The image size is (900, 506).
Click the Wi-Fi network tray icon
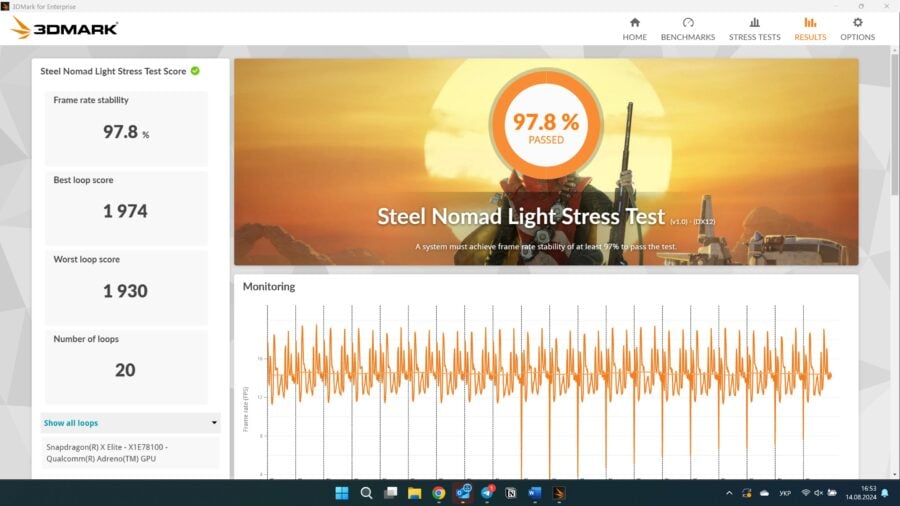coord(805,493)
